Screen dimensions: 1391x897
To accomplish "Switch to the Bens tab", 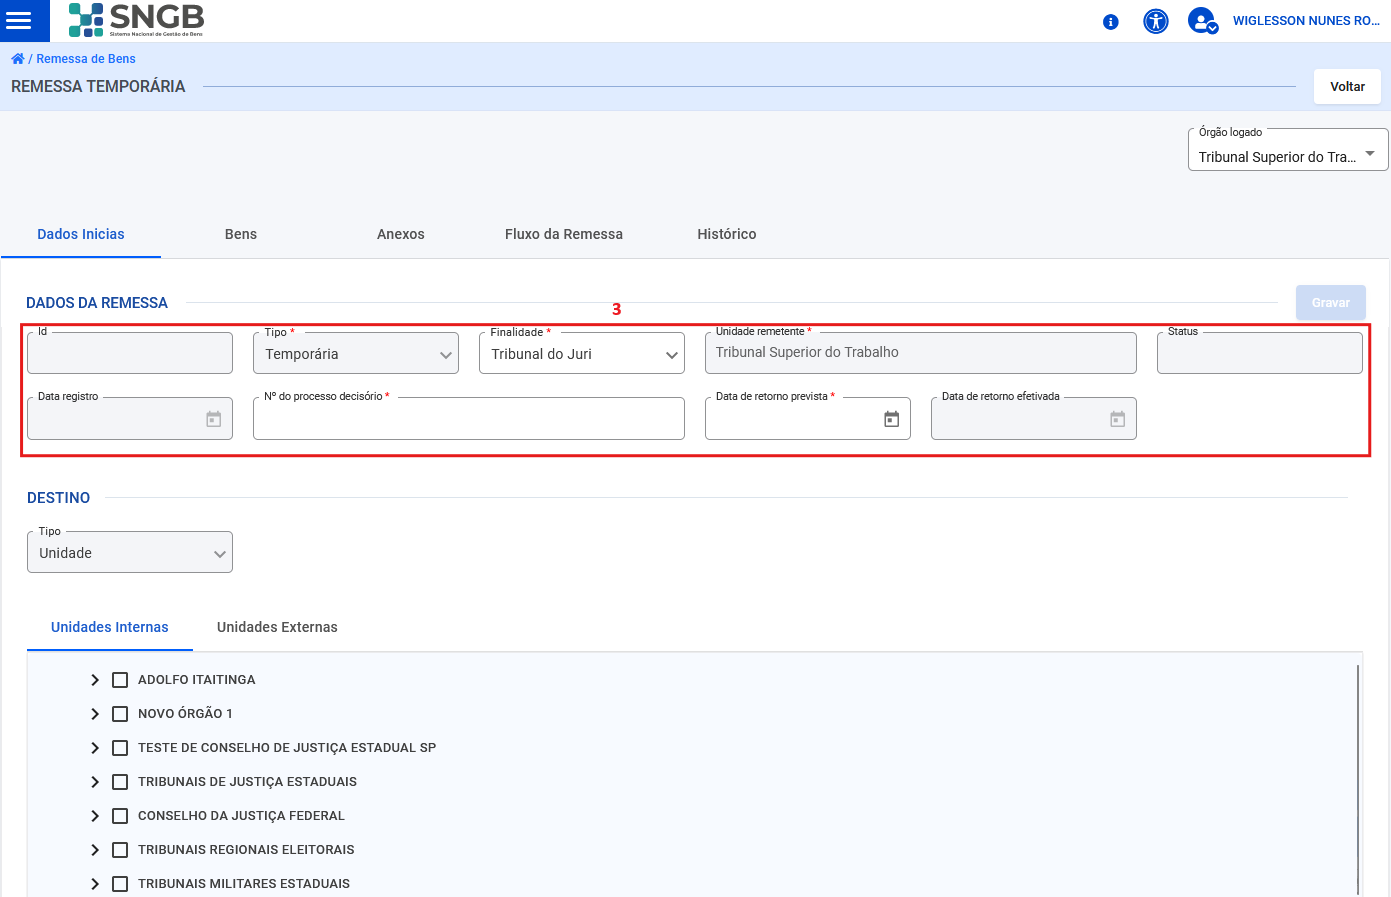I will [241, 234].
